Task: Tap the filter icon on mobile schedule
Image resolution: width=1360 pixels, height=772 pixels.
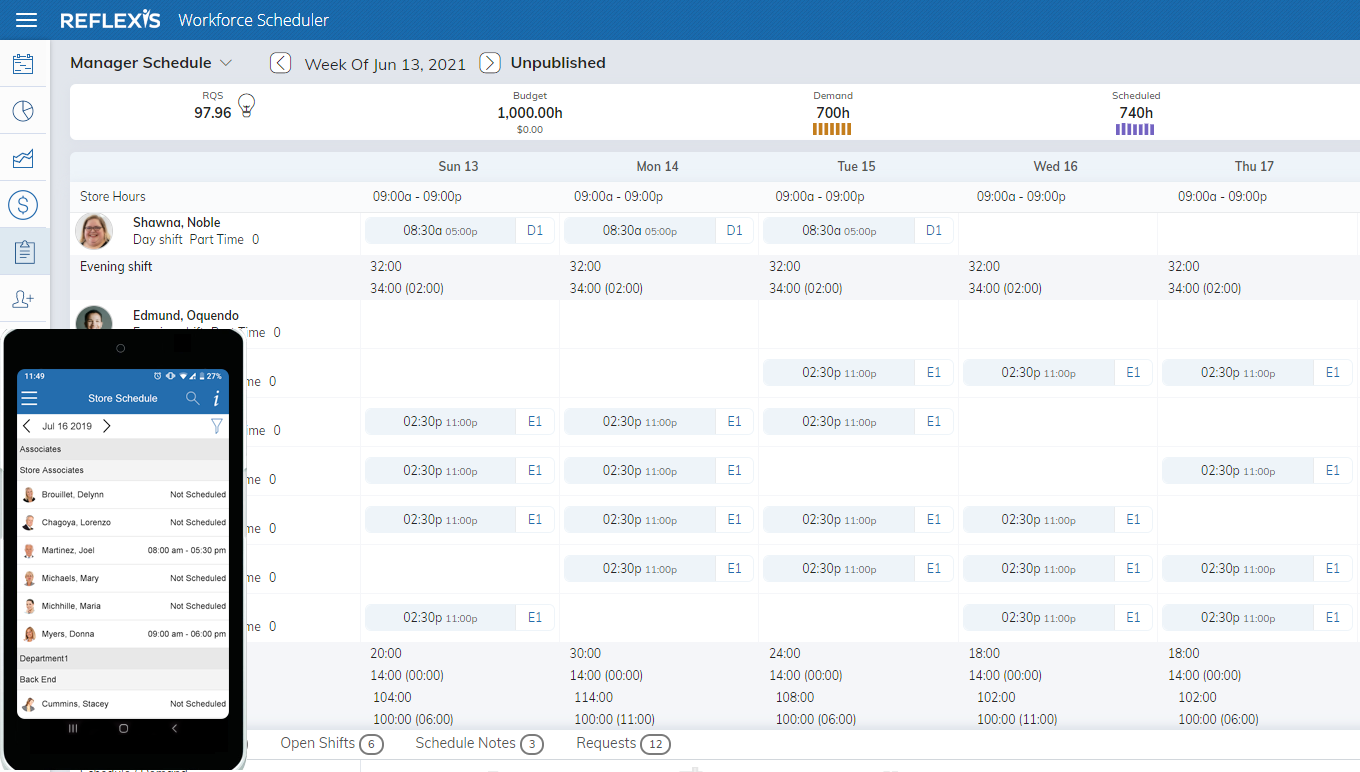Action: click(216, 426)
